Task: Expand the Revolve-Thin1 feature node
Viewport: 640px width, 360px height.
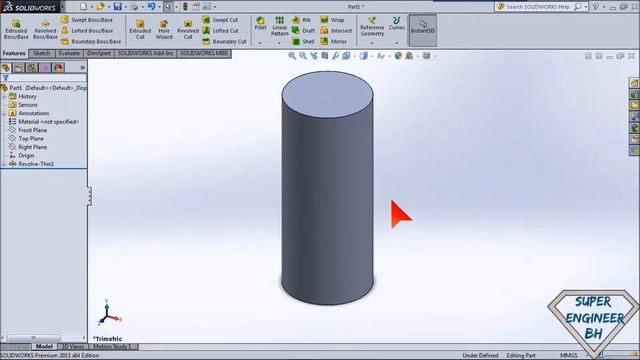Action: [4, 164]
